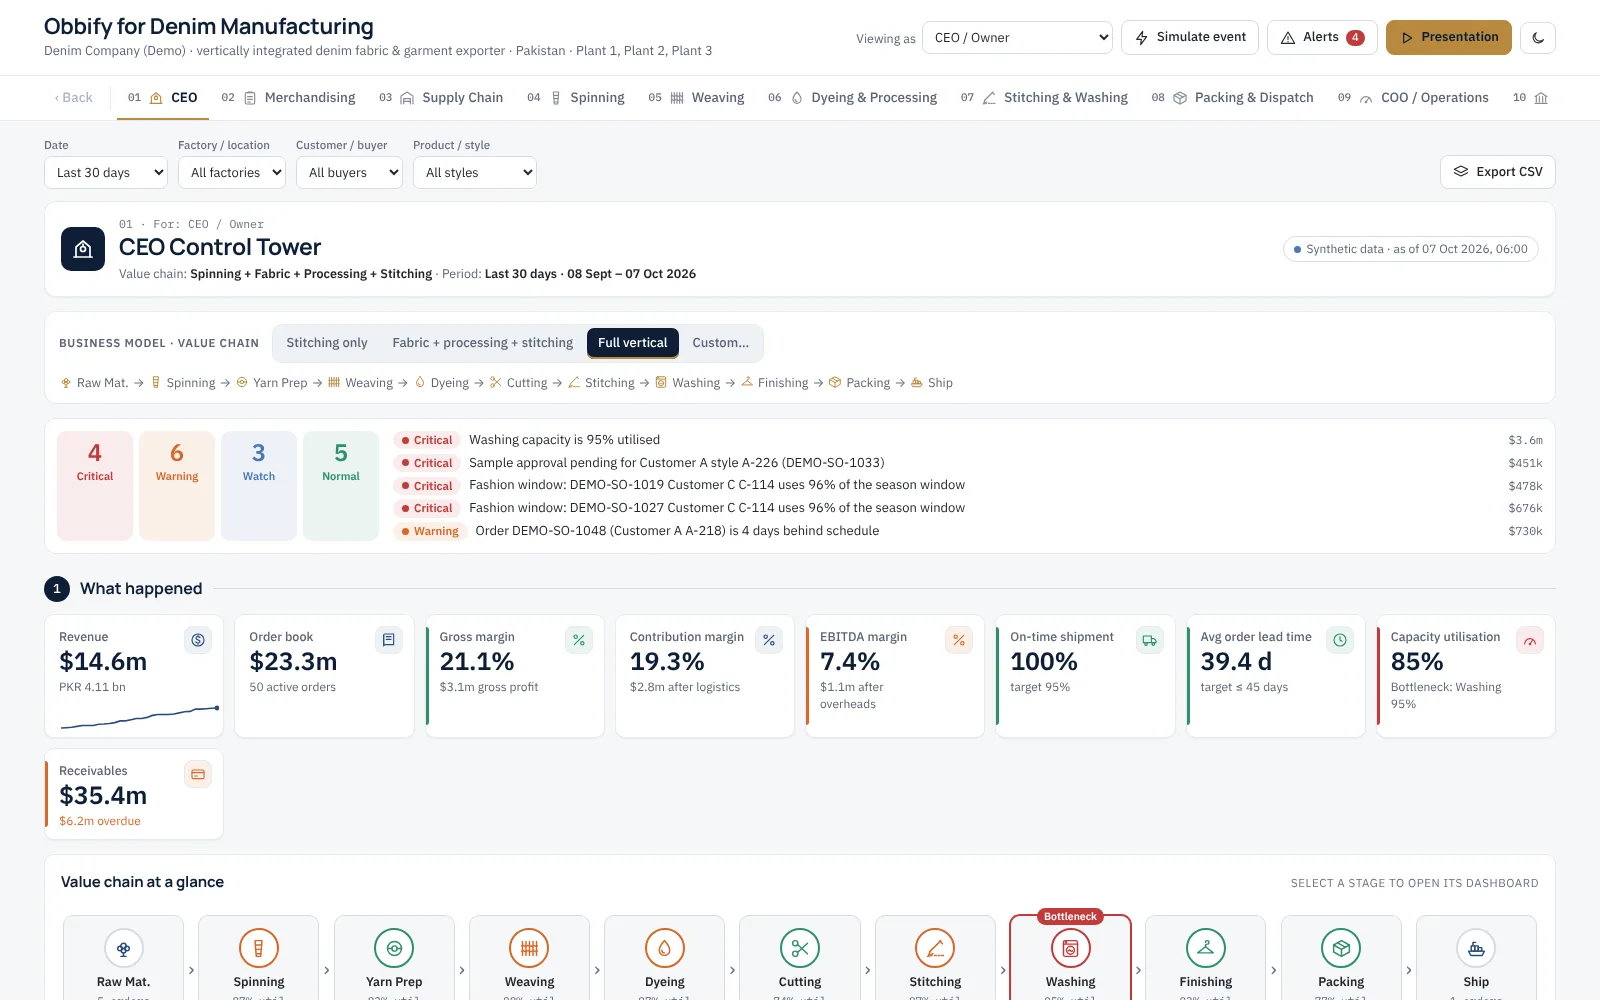The height and width of the screenshot is (1000, 1600).
Task: Open the Weaving stage icon
Action: [x=529, y=948]
